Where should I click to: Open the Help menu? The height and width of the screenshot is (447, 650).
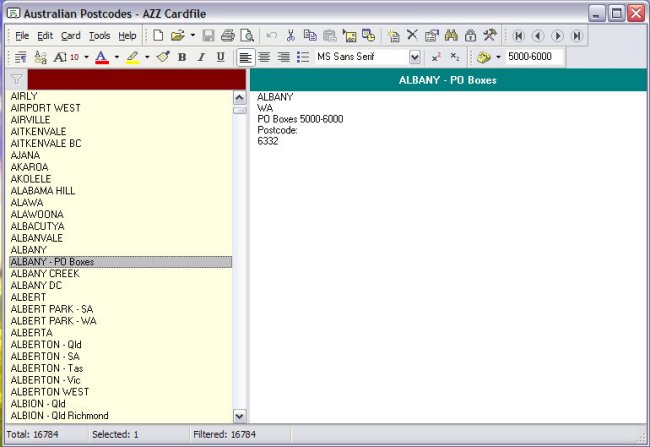(x=127, y=36)
